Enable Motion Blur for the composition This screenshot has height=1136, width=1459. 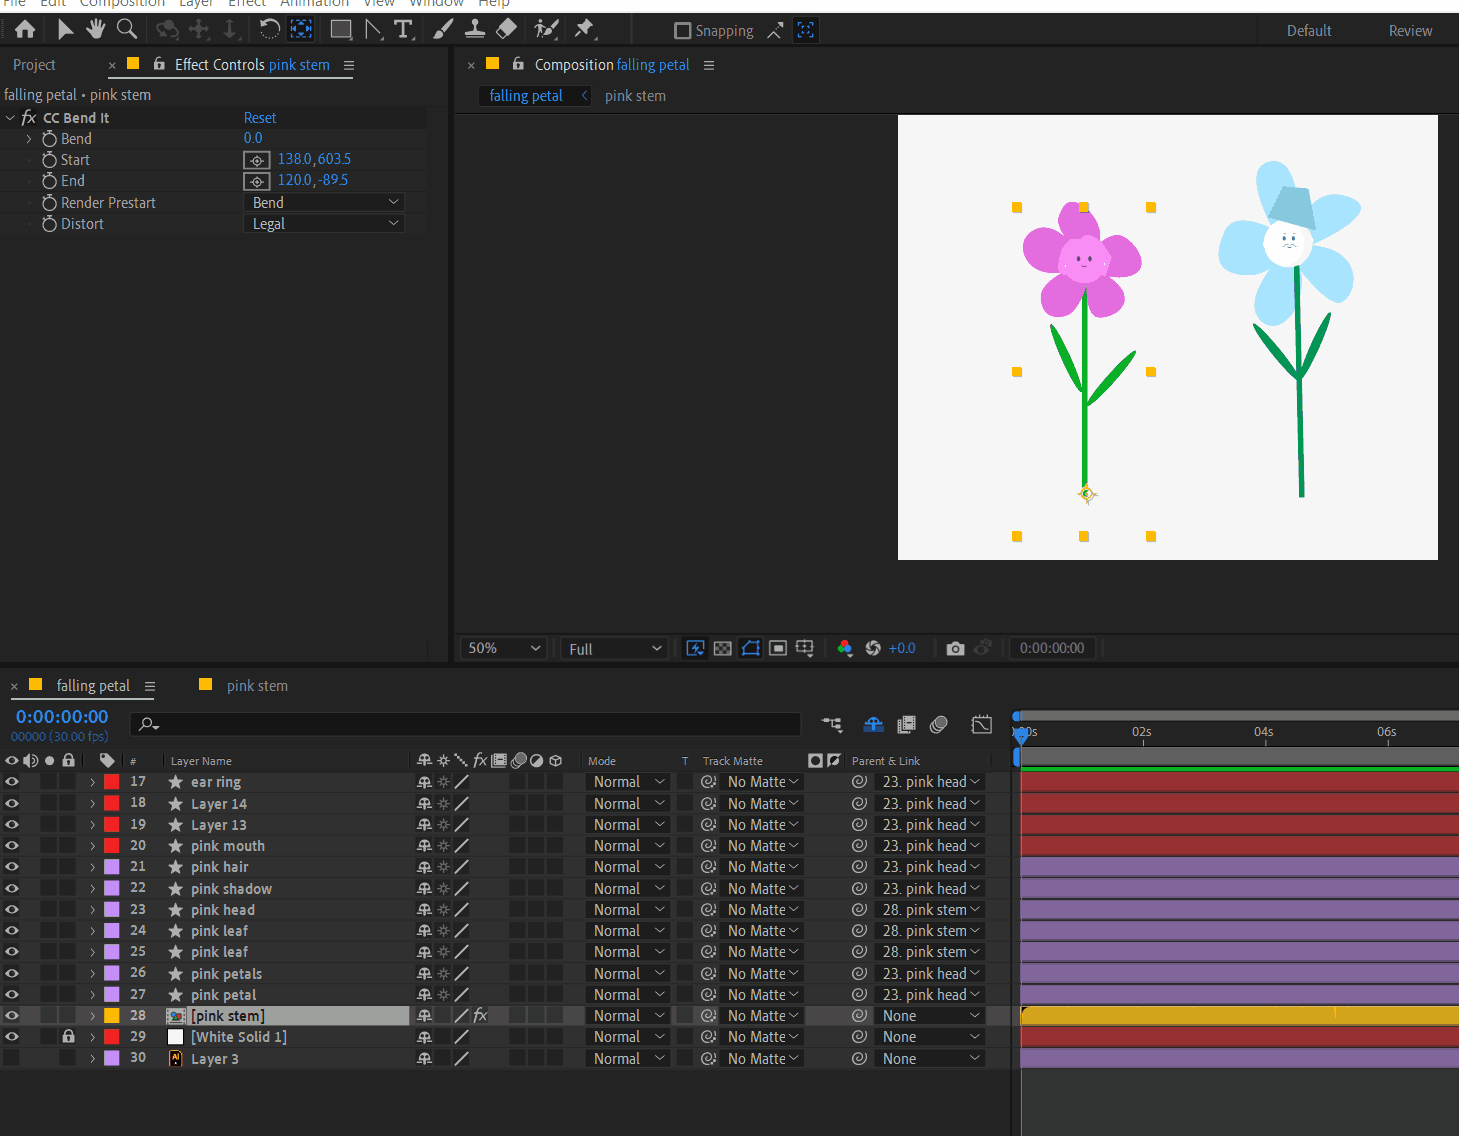click(x=938, y=724)
